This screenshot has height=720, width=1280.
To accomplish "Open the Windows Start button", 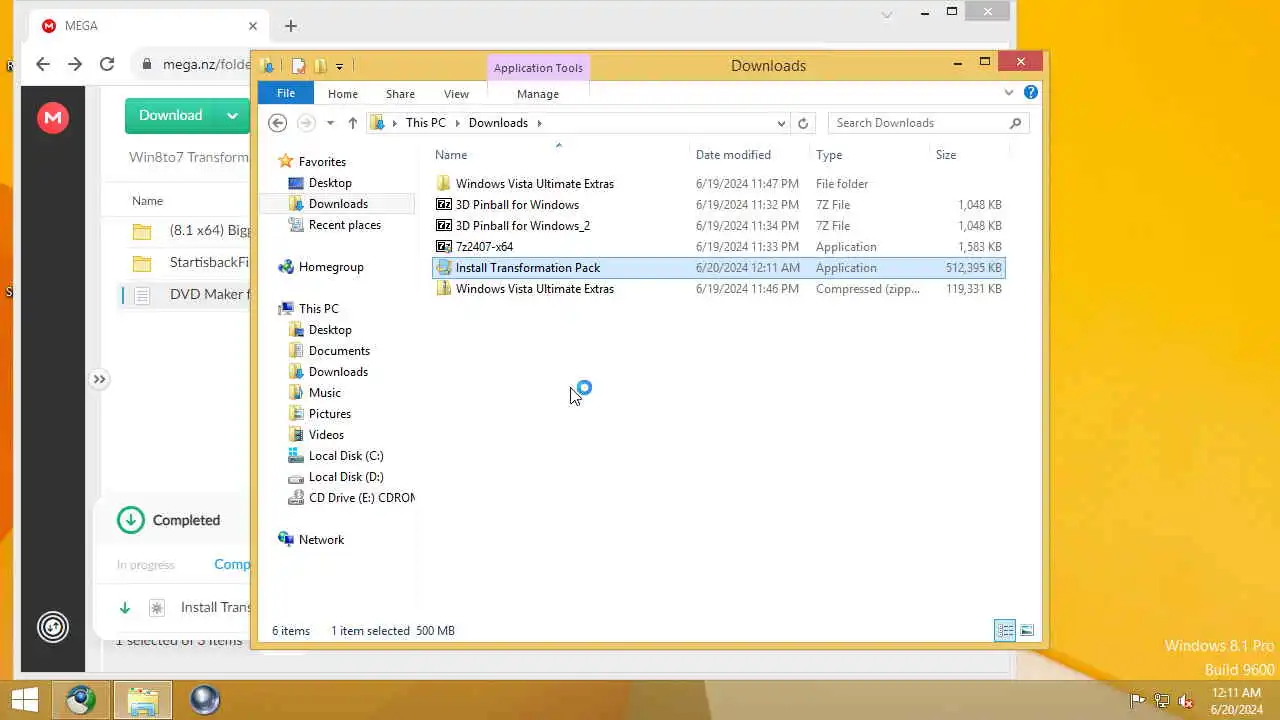I will (25, 700).
